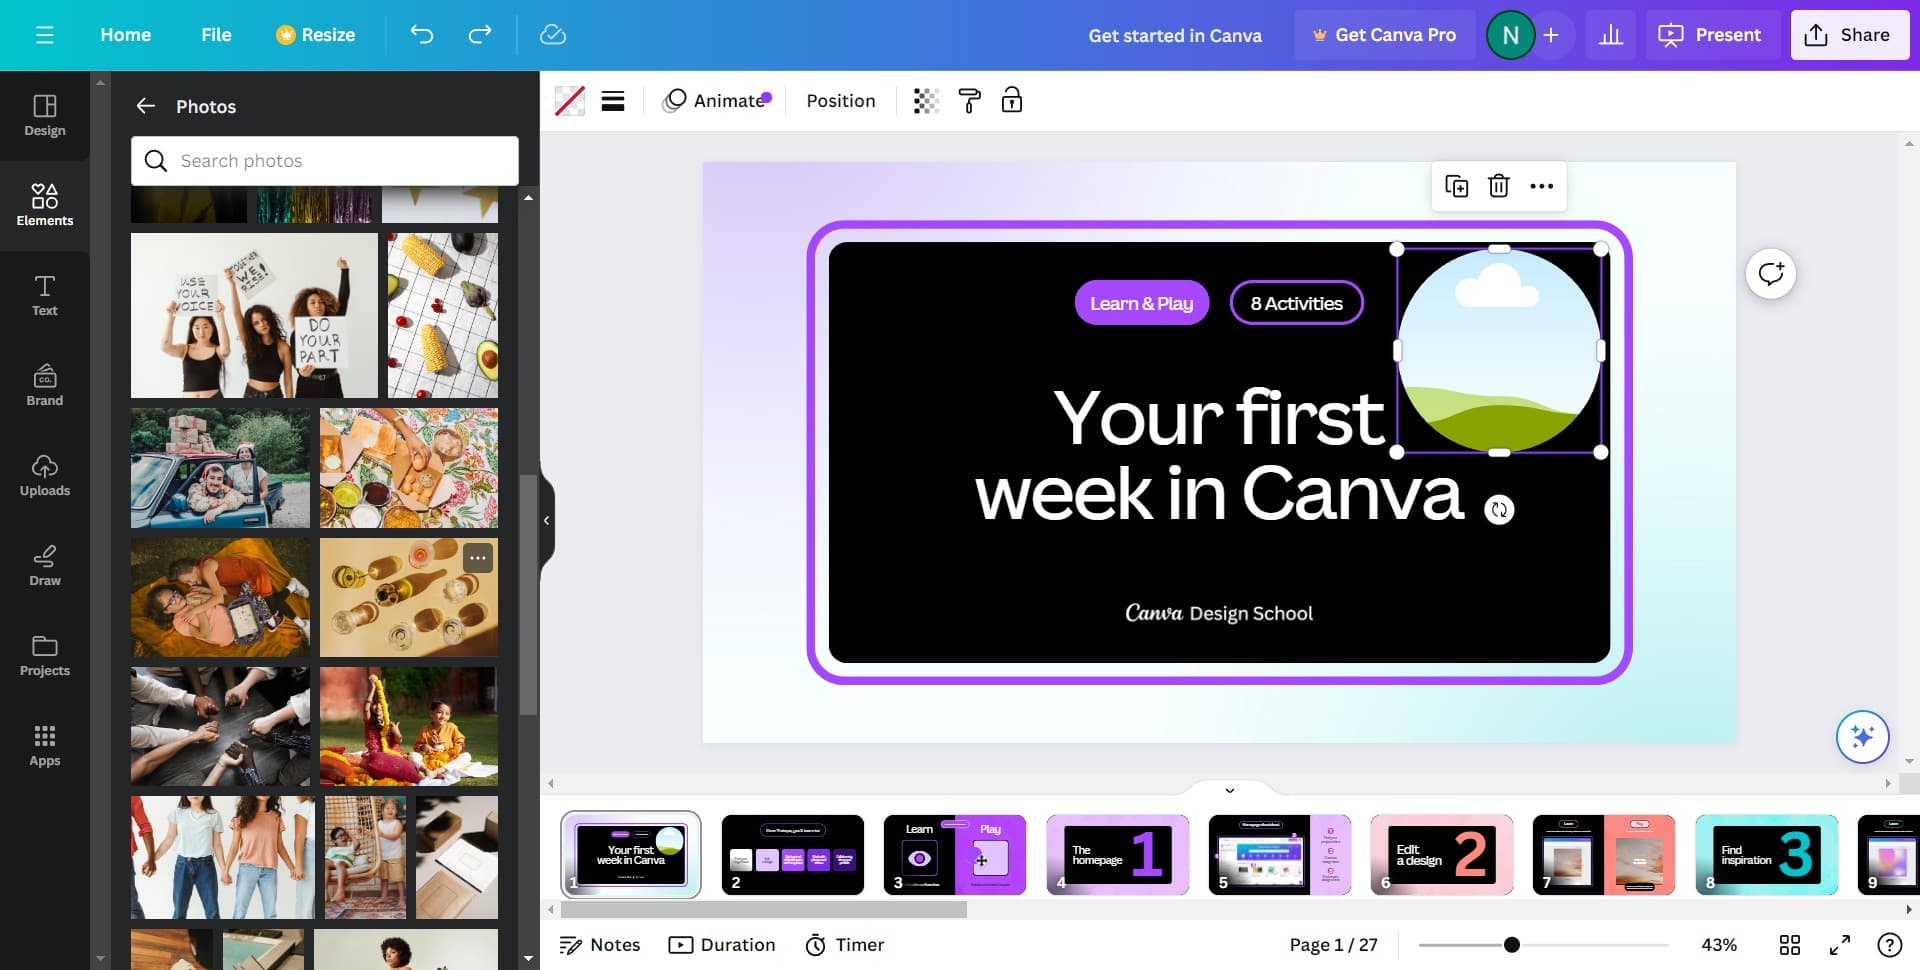This screenshot has width=1920, height=970.
Task: Open the transparency checkerboard icon
Action: (926, 101)
